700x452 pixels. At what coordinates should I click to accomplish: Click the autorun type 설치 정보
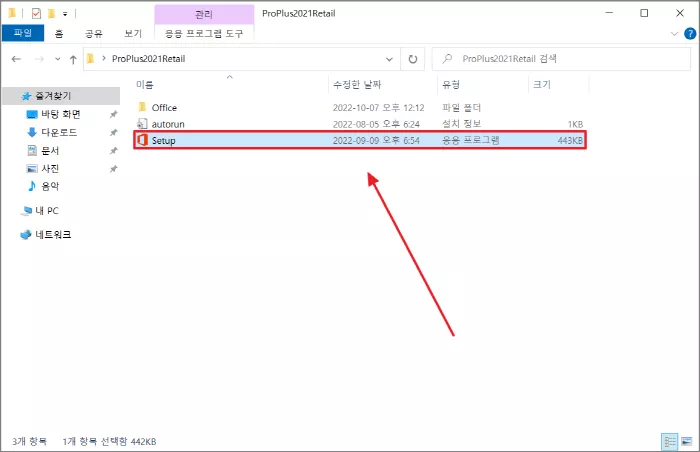click(461, 124)
